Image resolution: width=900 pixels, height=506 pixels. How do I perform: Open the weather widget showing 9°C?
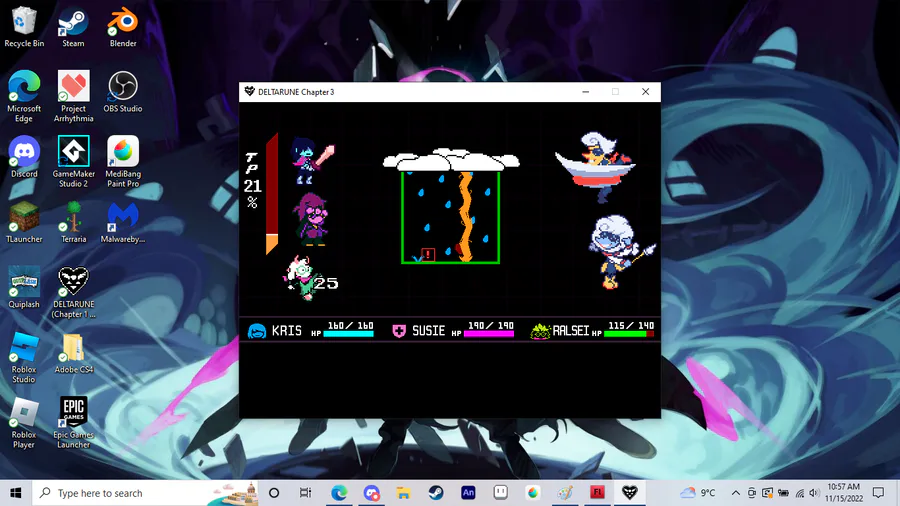697,493
